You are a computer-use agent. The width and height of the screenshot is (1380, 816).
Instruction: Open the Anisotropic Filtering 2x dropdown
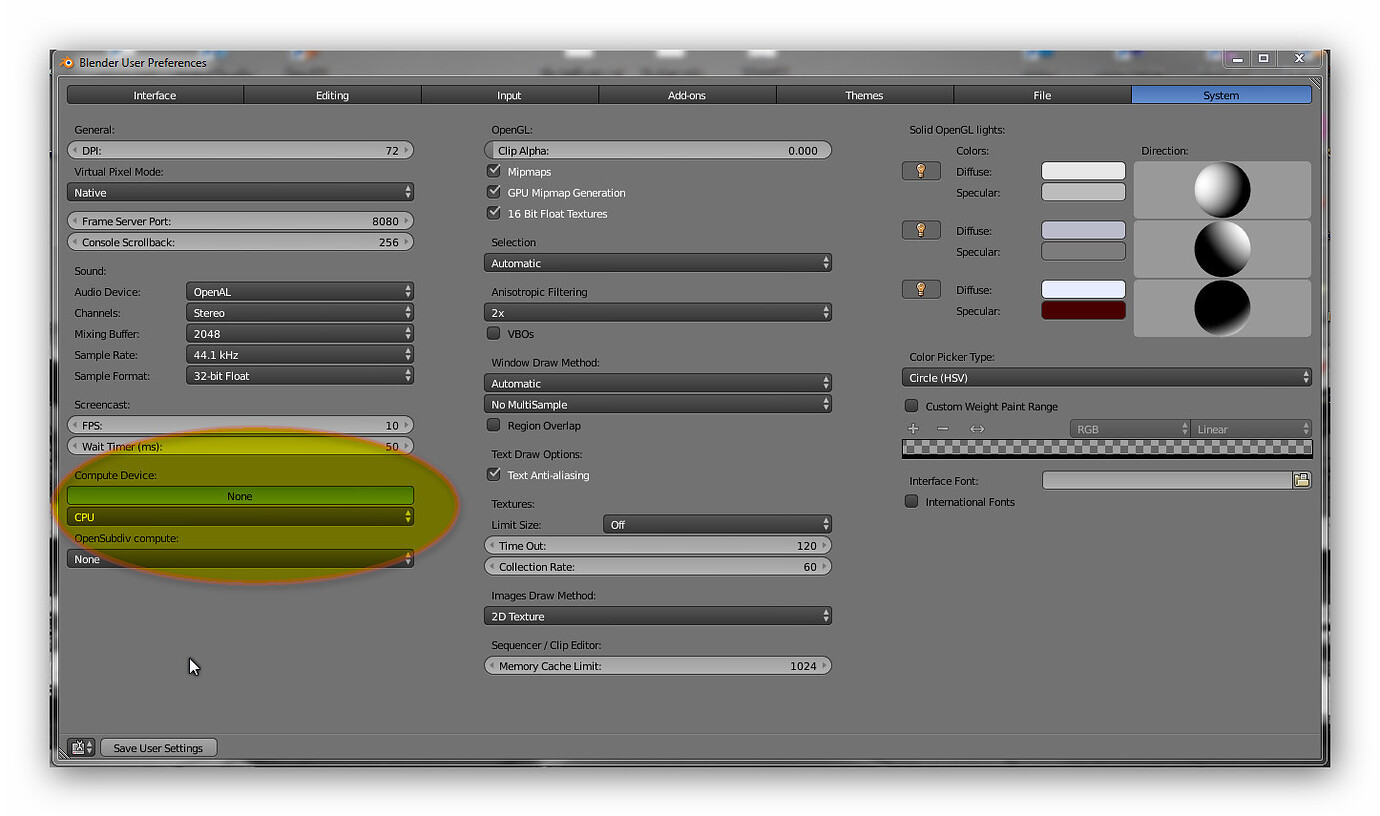coord(658,312)
